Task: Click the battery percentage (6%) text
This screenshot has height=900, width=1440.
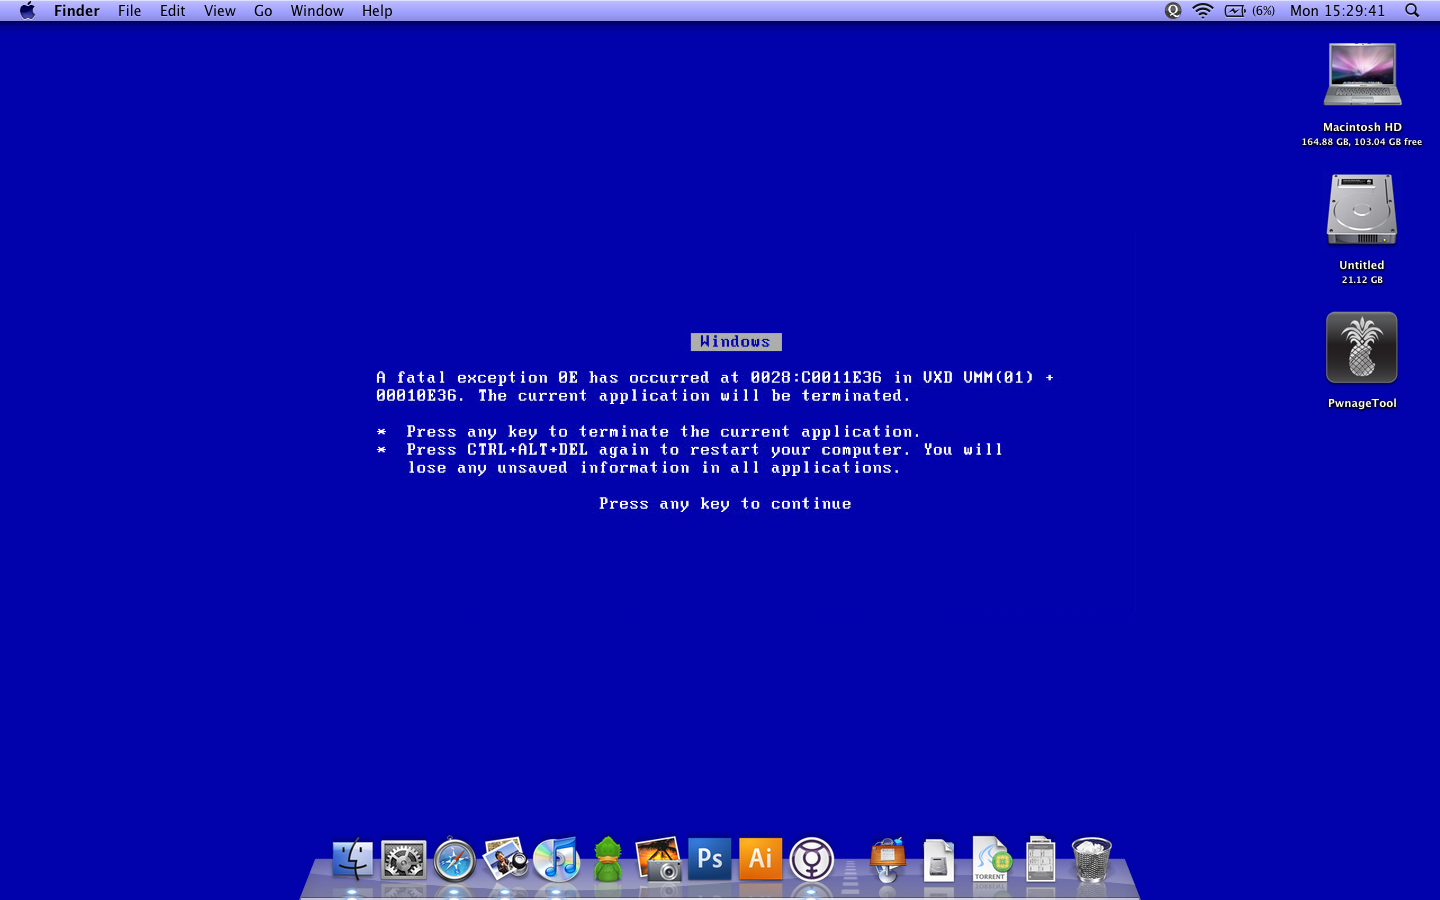Action: [x=1263, y=11]
